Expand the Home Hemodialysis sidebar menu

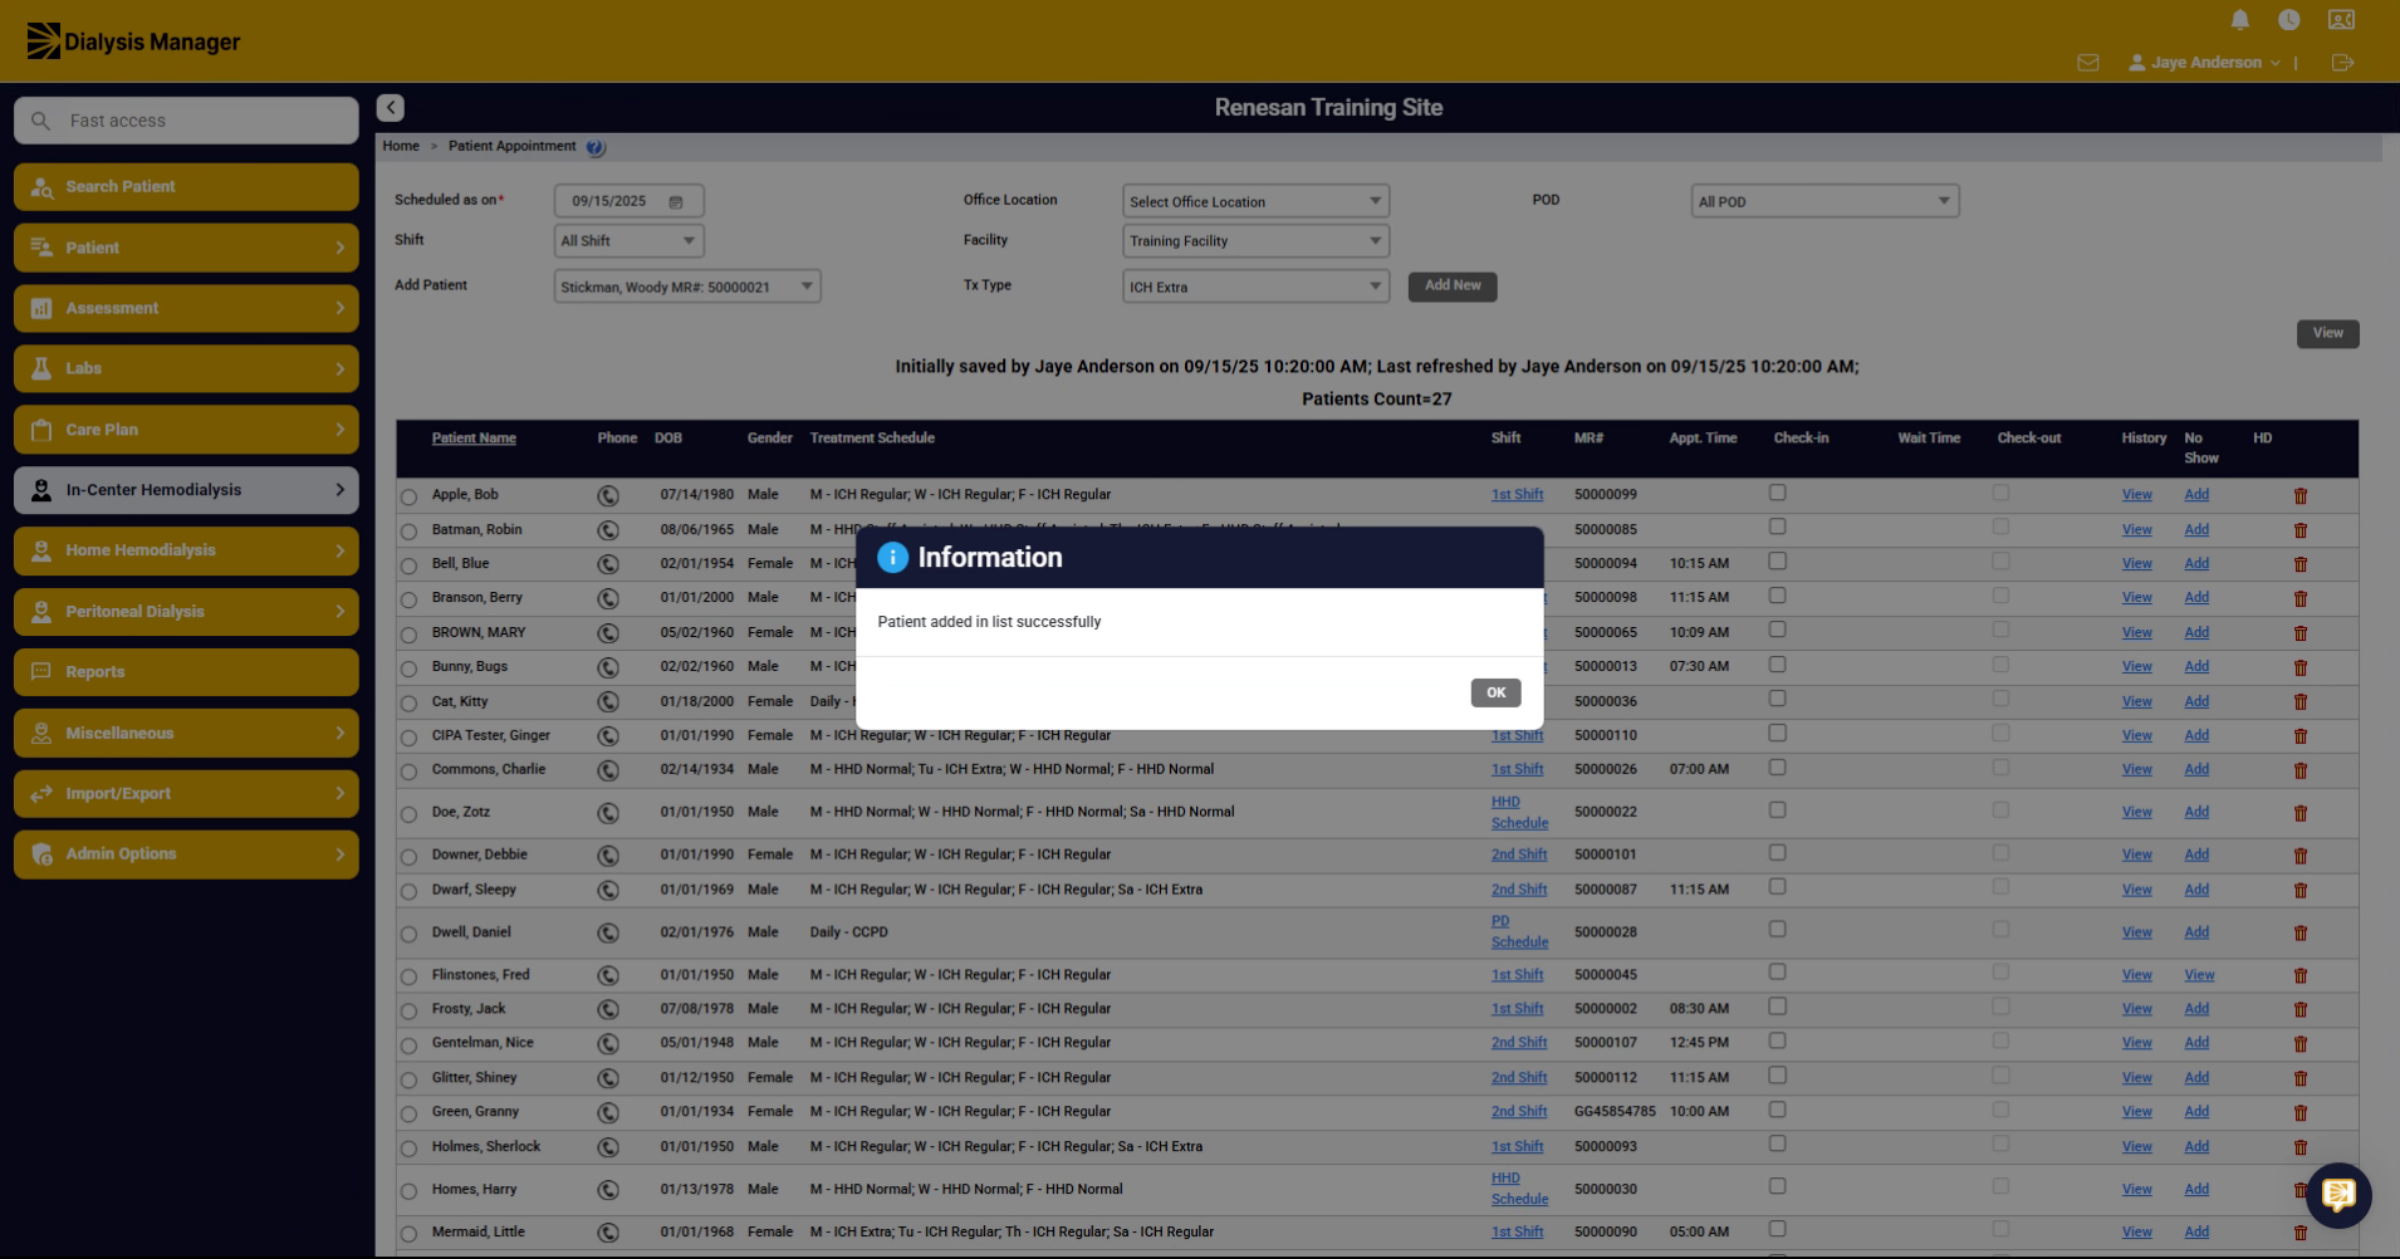(x=186, y=551)
